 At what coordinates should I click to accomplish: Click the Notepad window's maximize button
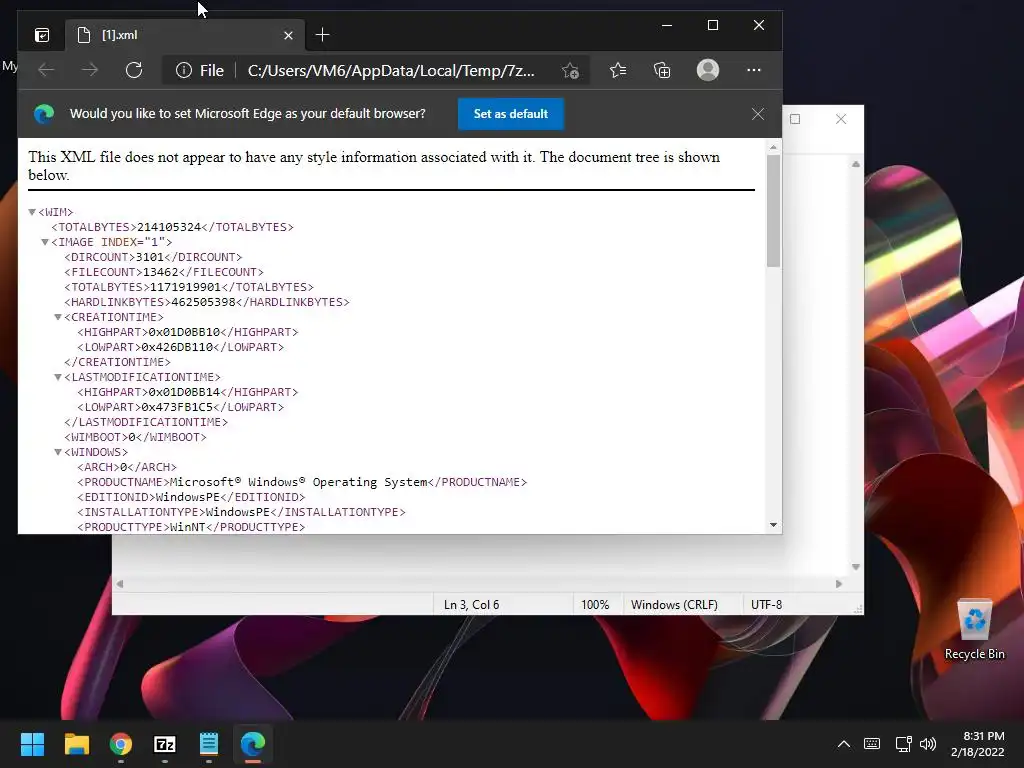point(795,119)
